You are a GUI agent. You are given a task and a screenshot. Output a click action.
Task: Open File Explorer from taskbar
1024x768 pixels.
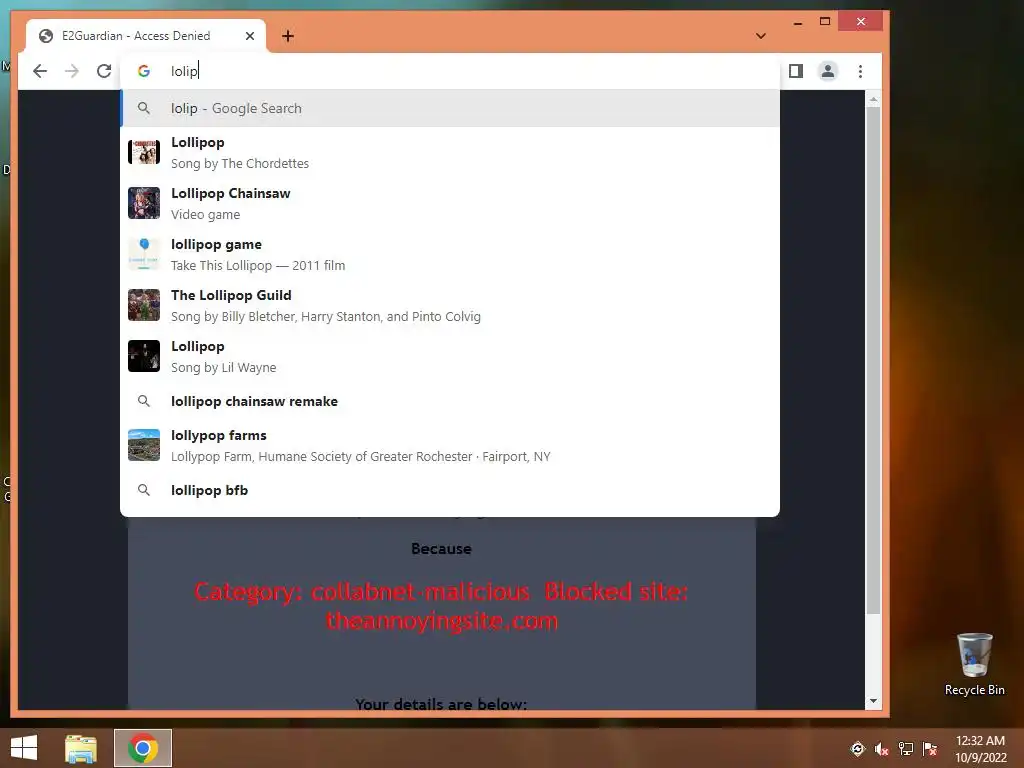coord(81,748)
